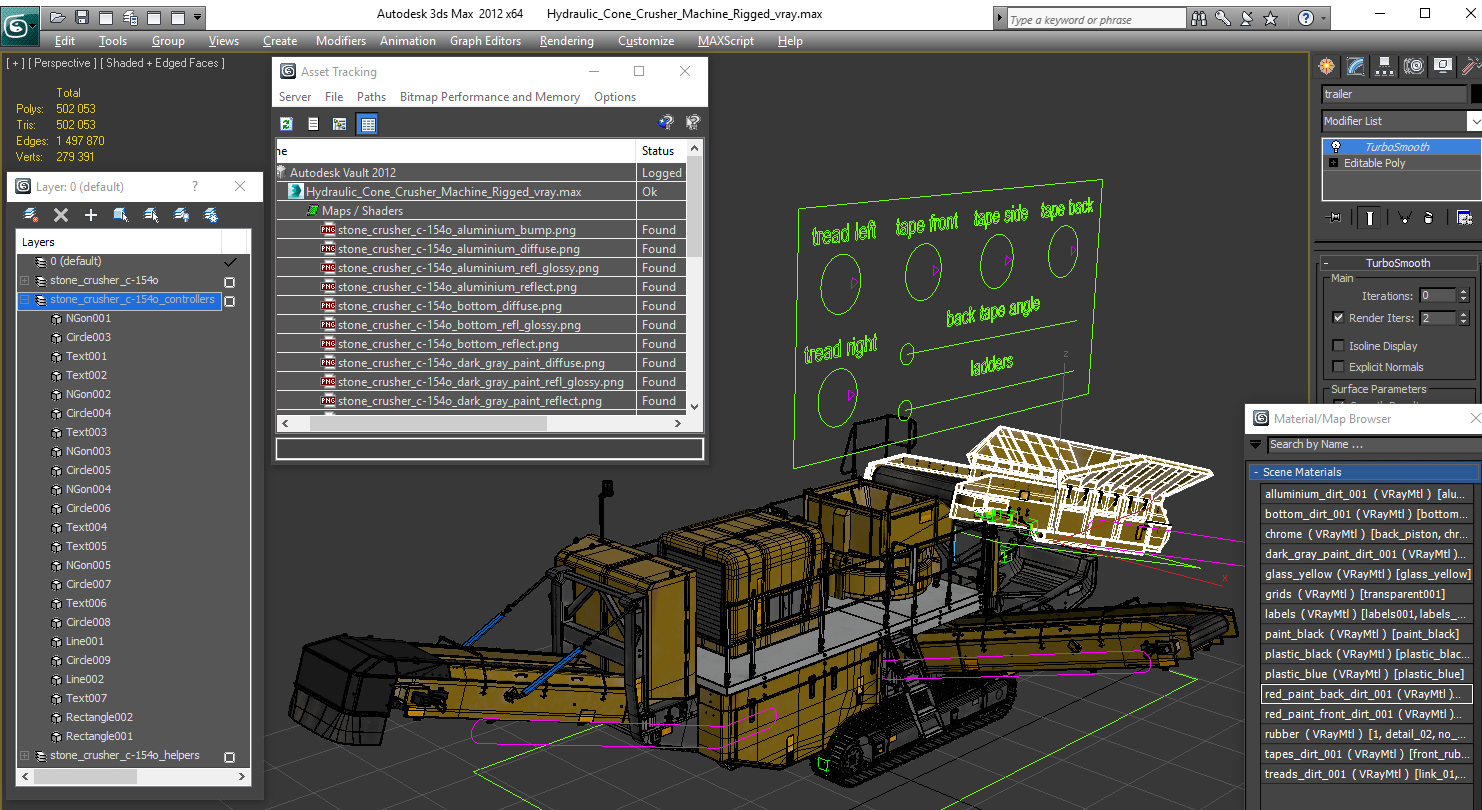Open the quick access toolbar dropdown arrow
Viewport: 1482px width, 810px height.
click(x=197, y=17)
